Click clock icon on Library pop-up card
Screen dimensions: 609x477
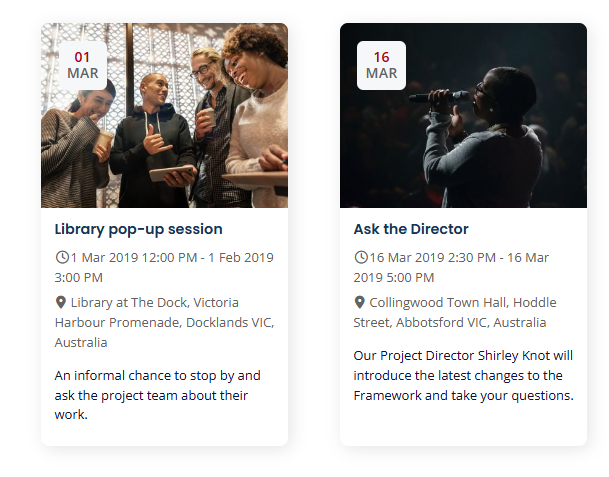[x=62, y=257]
